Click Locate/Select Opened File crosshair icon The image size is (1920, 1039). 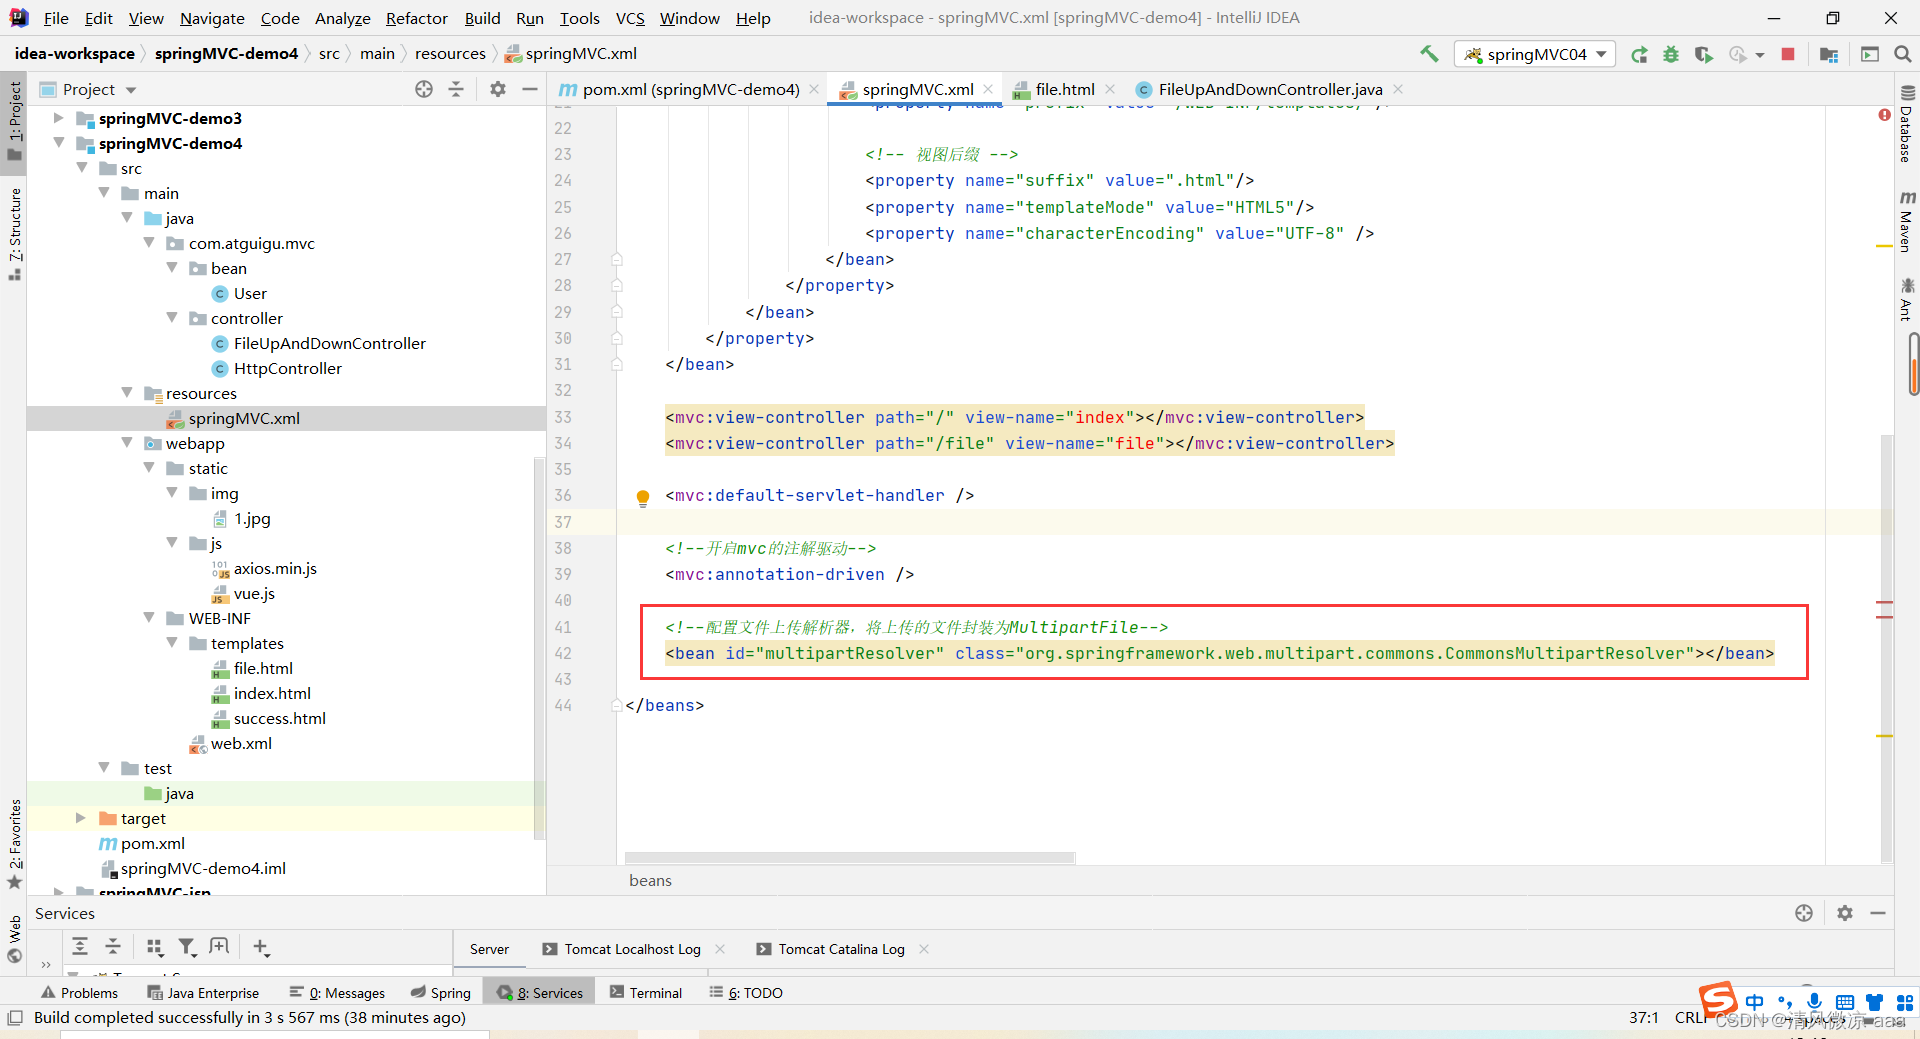(424, 89)
